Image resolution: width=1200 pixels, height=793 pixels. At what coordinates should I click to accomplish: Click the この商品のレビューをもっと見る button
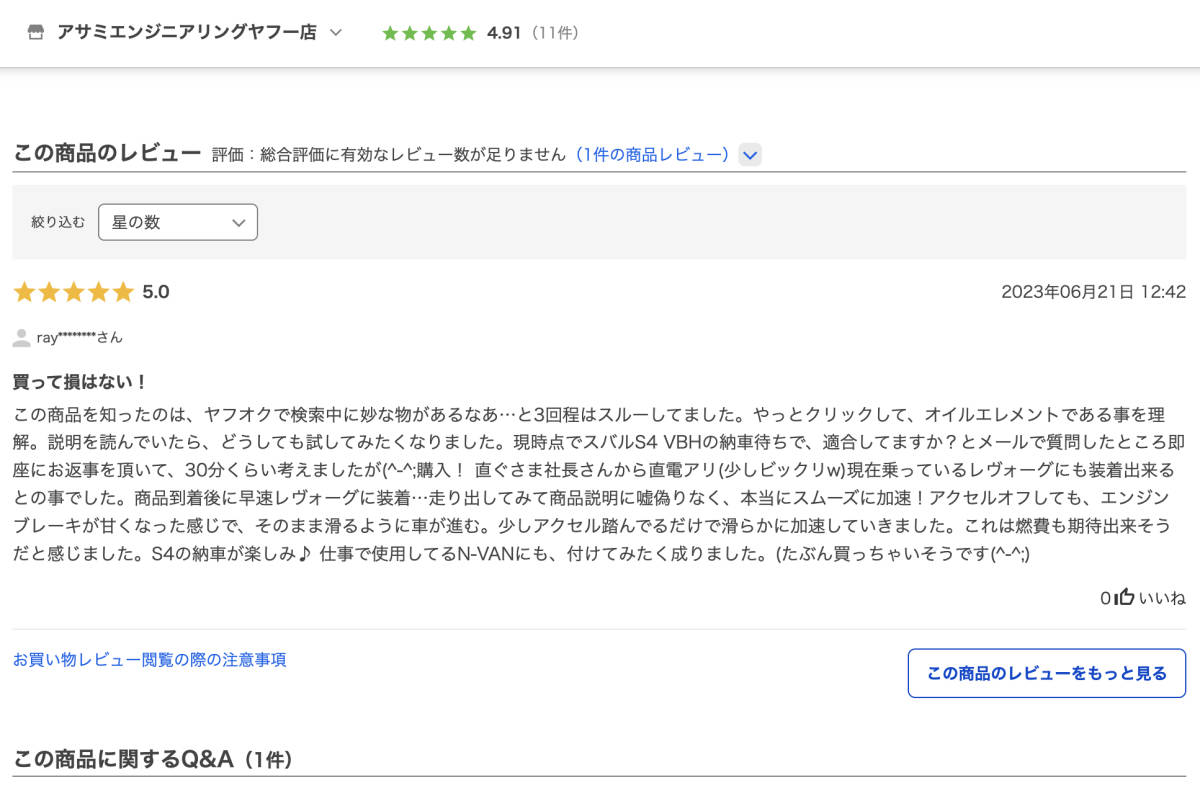(x=1046, y=673)
